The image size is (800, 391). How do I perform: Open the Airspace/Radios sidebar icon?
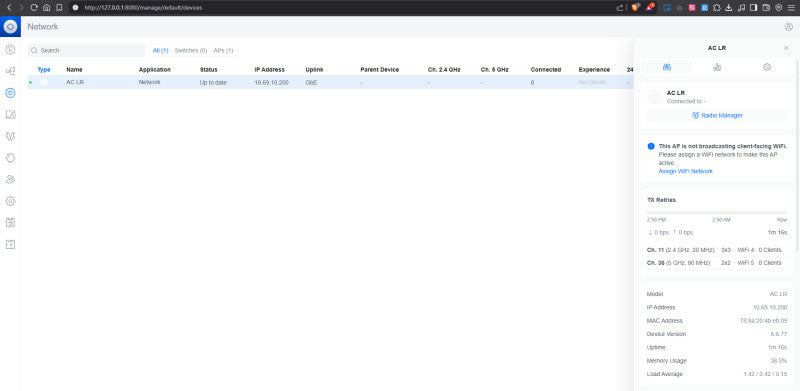point(10,158)
